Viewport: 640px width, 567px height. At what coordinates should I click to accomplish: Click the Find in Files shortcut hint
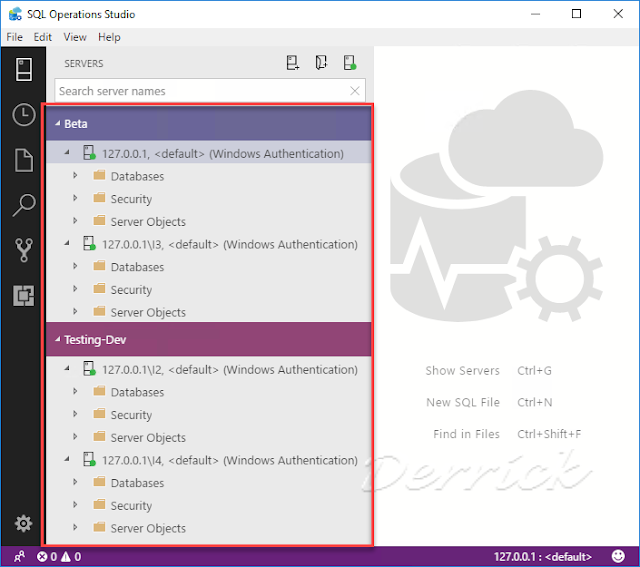pyautogui.click(x=507, y=434)
